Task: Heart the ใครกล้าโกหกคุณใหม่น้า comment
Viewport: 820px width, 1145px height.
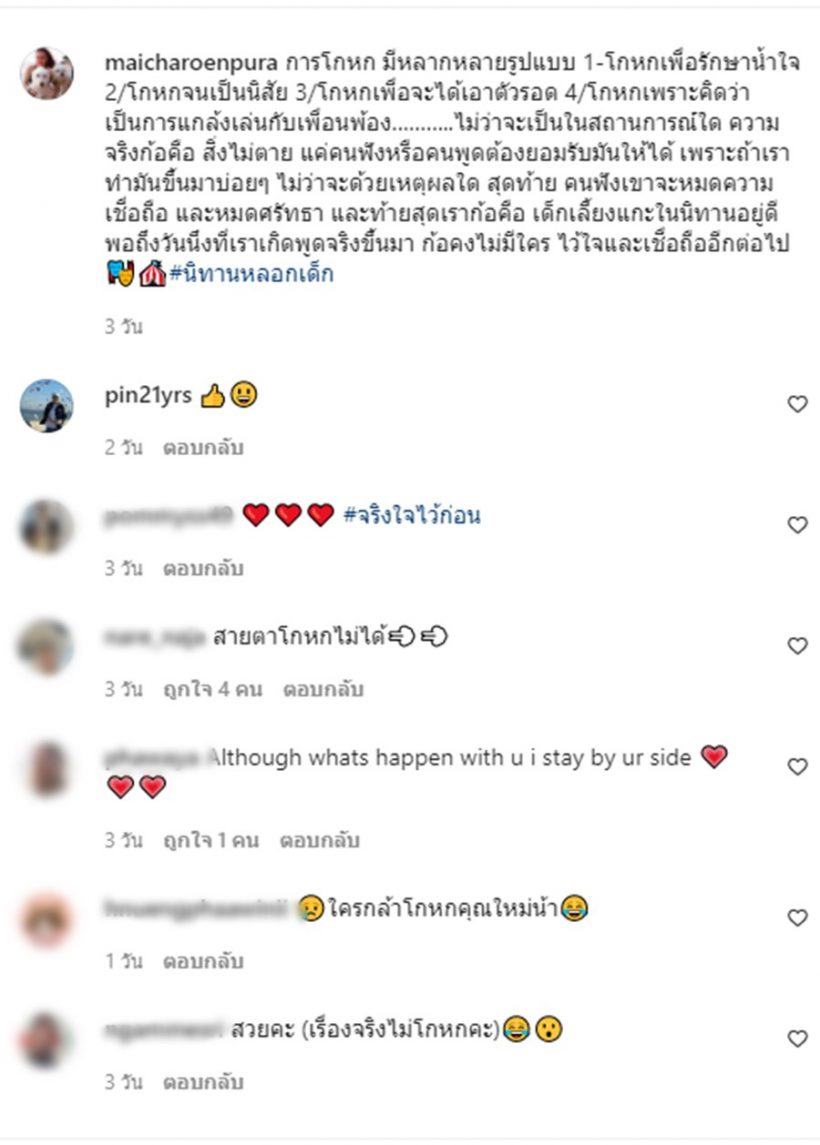Action: 797,917
